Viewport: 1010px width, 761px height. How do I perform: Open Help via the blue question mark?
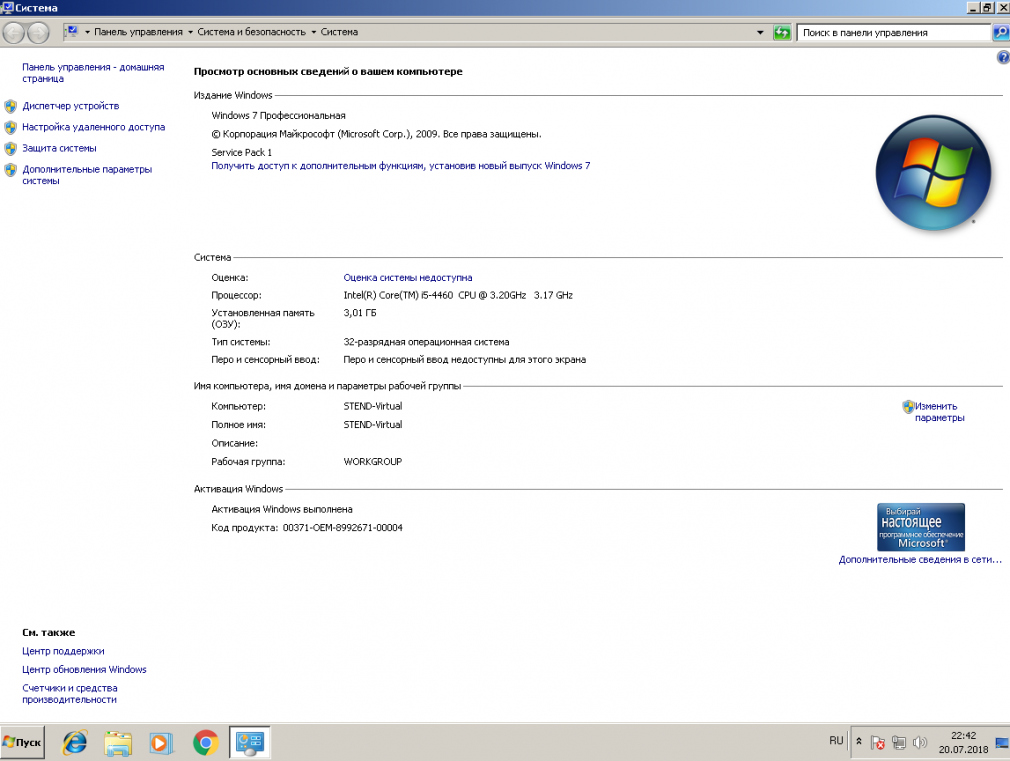pos(1003,58)
